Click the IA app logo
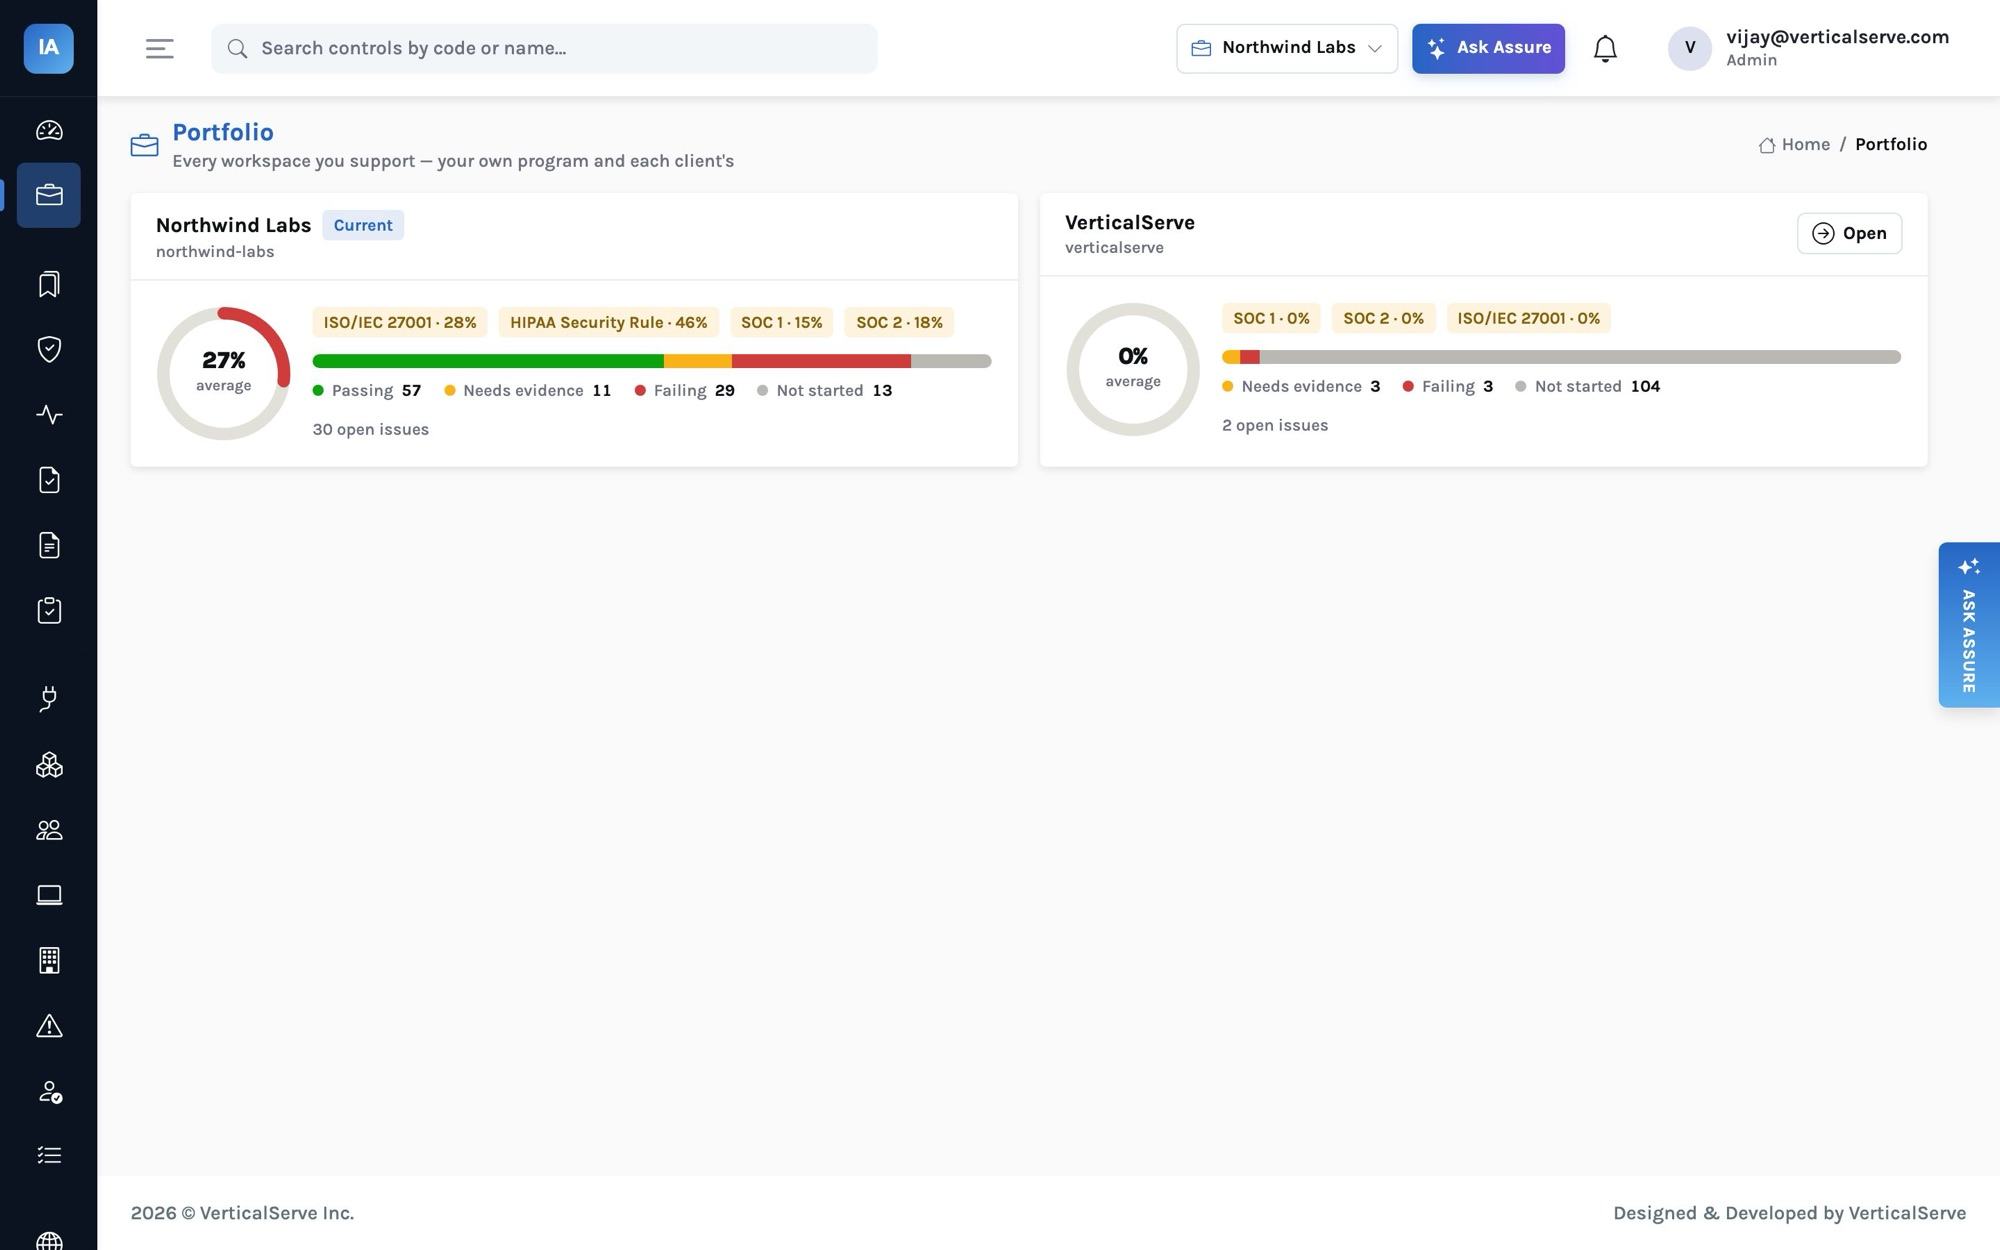 [49, 48]
